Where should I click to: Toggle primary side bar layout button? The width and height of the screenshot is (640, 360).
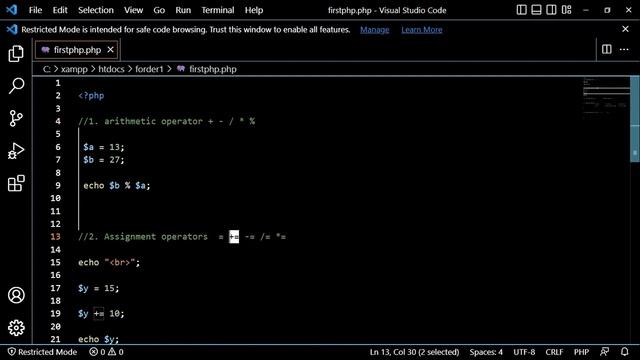tap(521, 10)
